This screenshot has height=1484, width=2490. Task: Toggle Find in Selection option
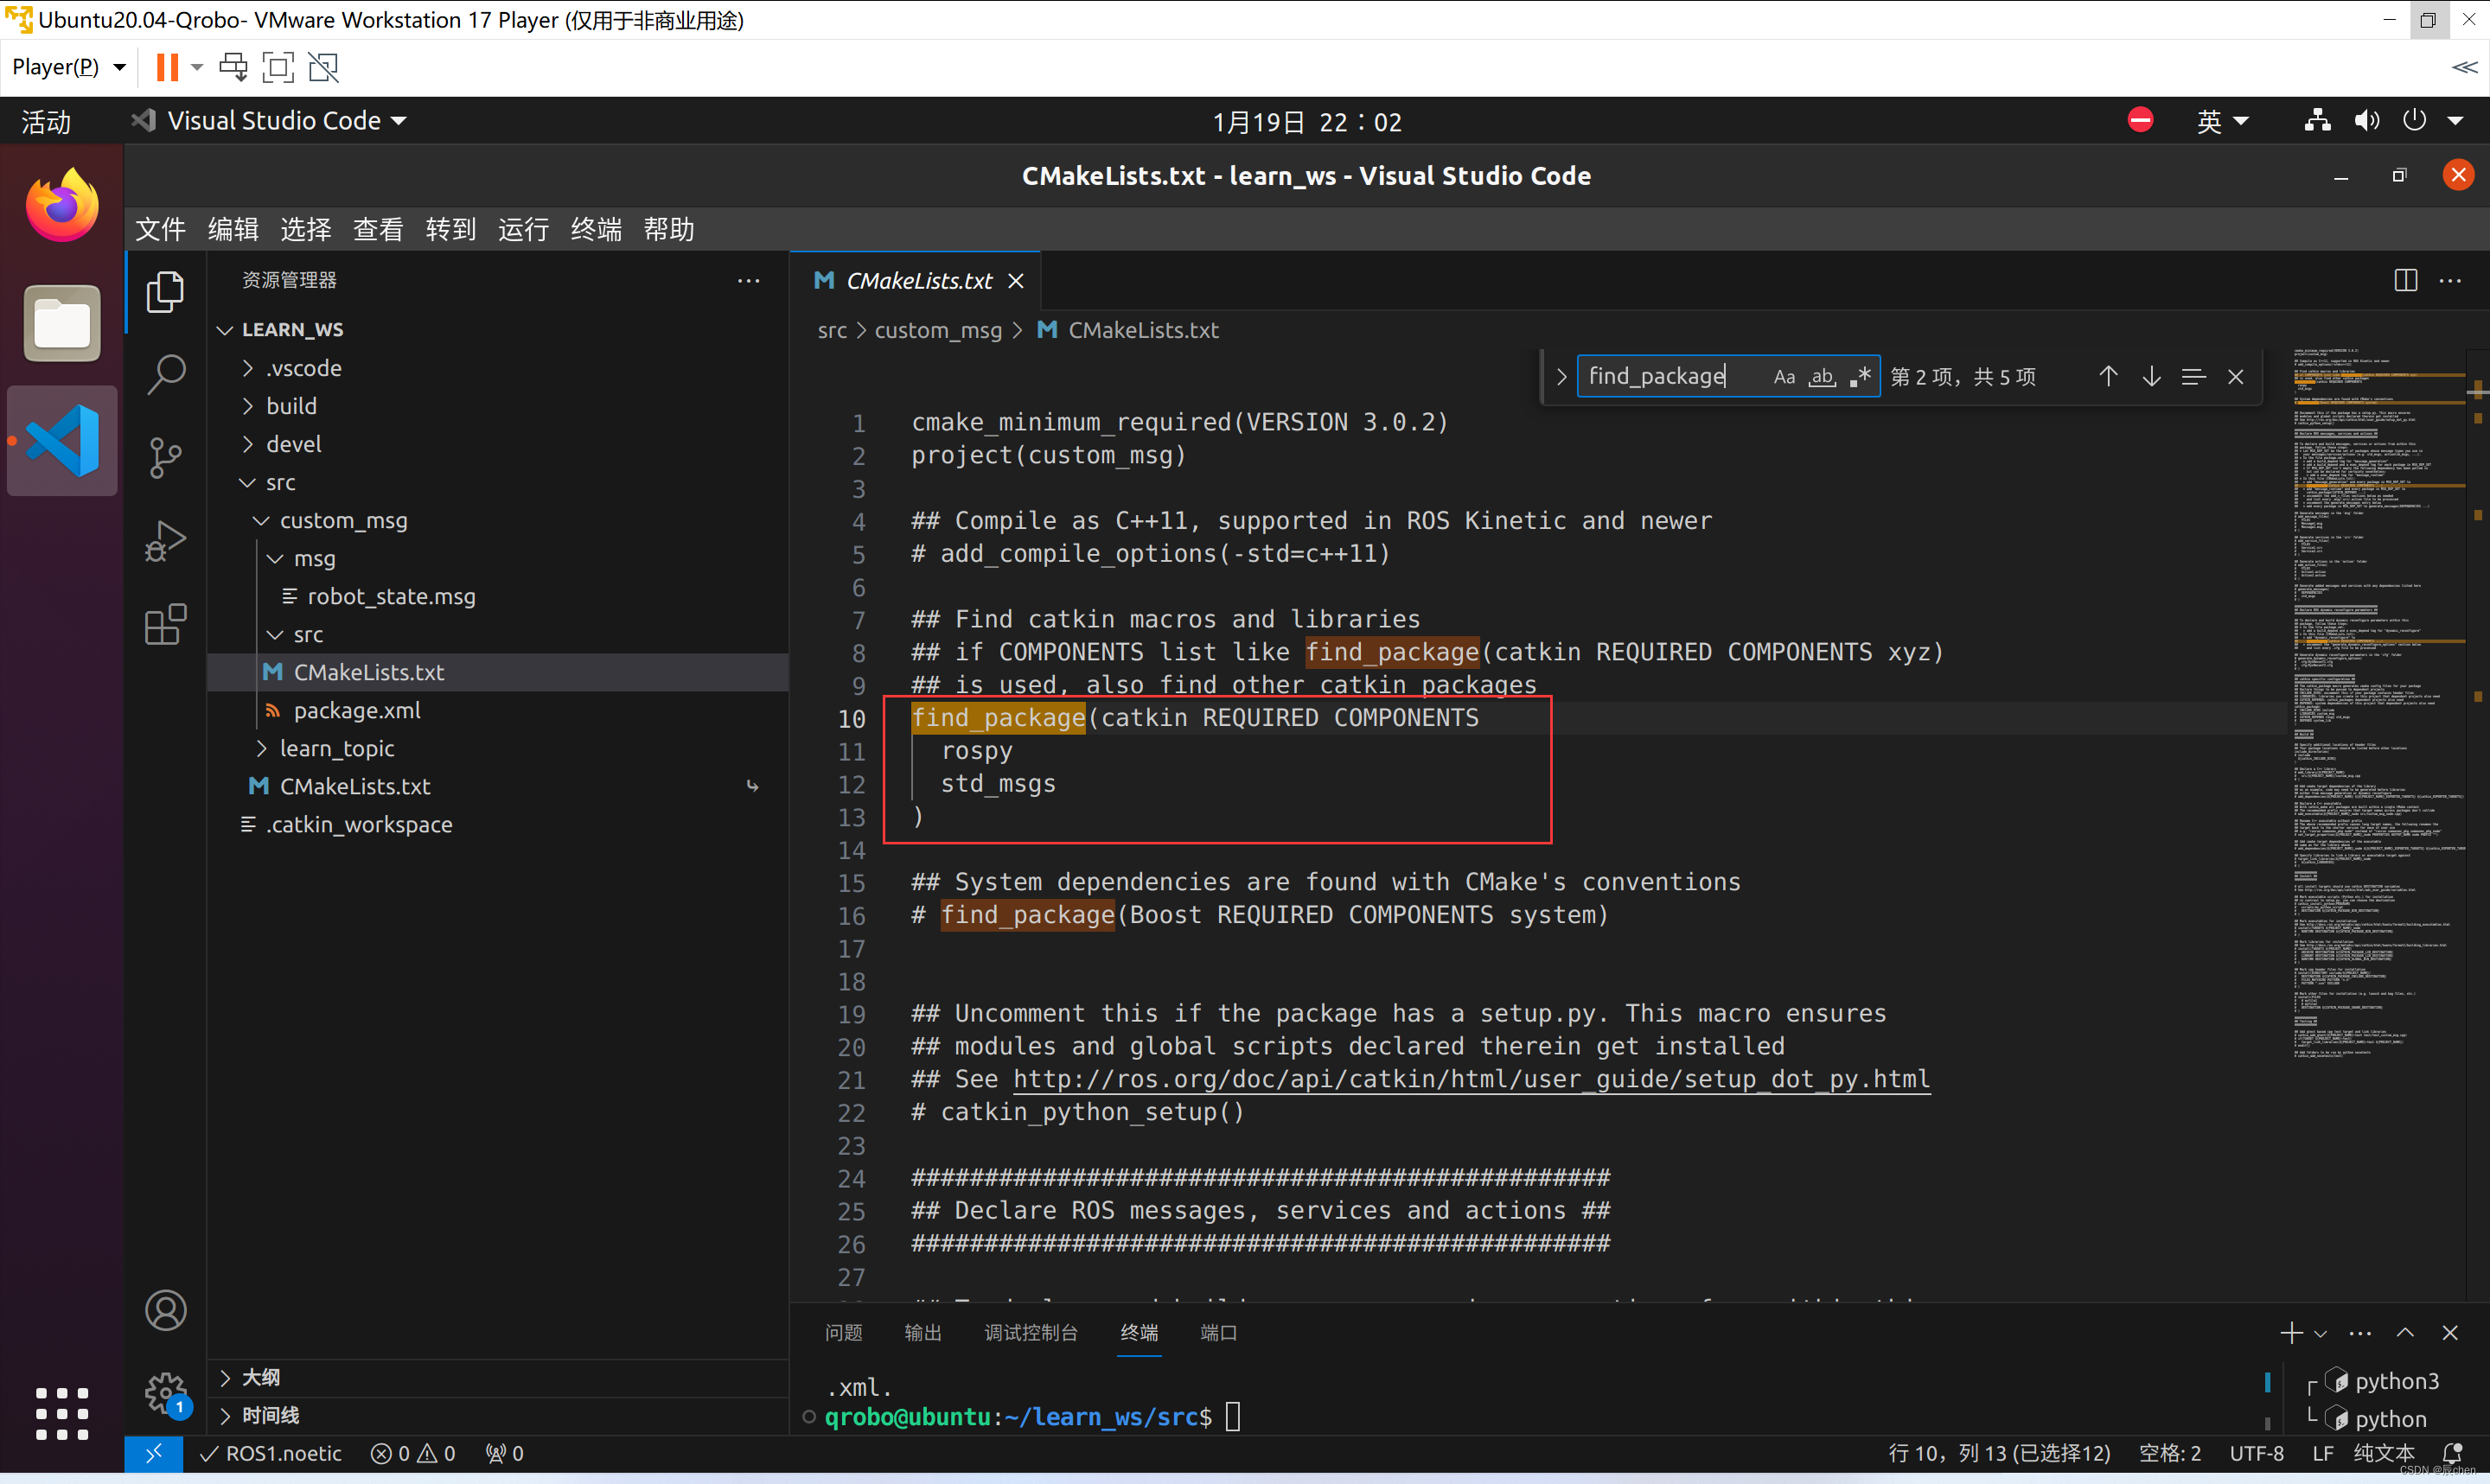click(x=2193, y=376)
